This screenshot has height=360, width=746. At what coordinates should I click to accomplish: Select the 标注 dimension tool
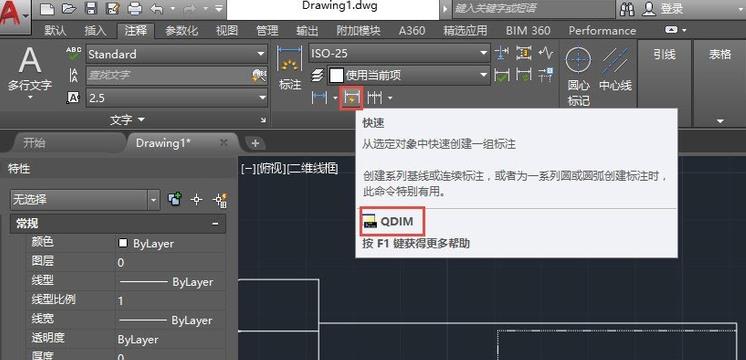tap(290, 68)
